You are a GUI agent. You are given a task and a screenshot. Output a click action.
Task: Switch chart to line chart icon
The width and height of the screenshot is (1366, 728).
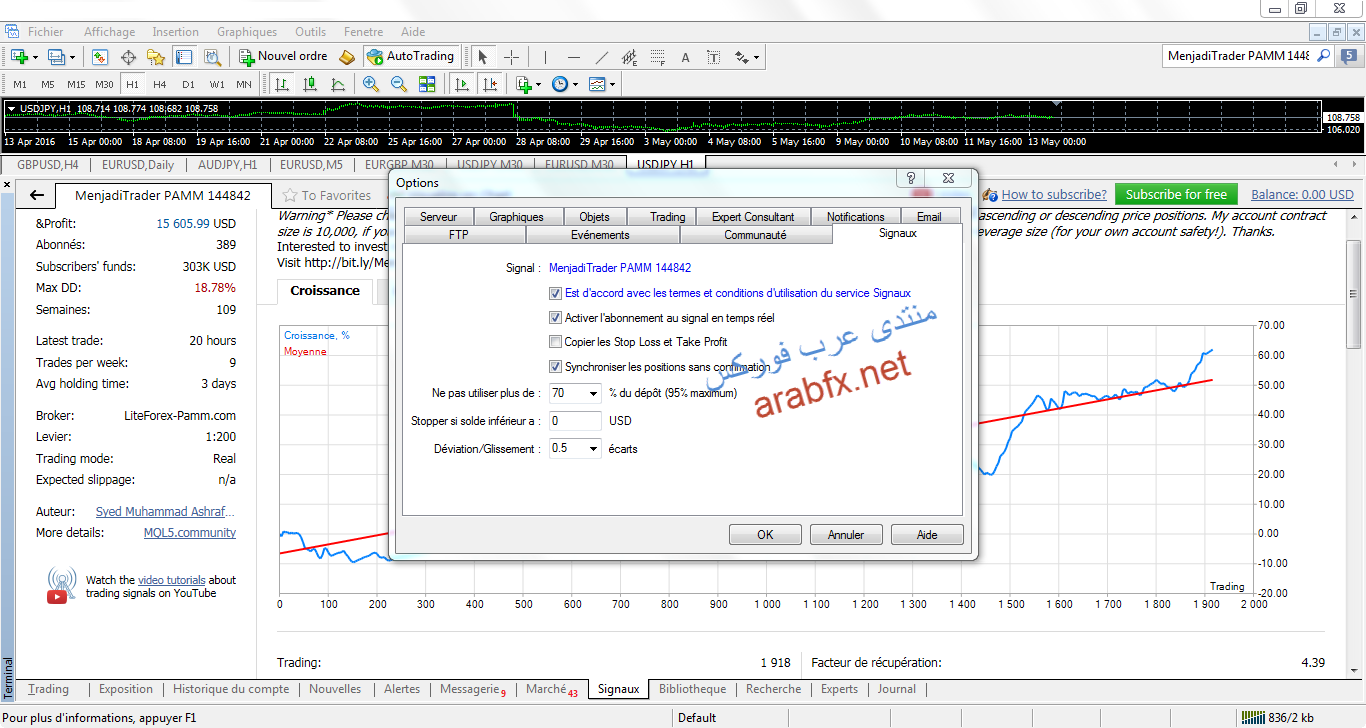(x=338, y=84)
